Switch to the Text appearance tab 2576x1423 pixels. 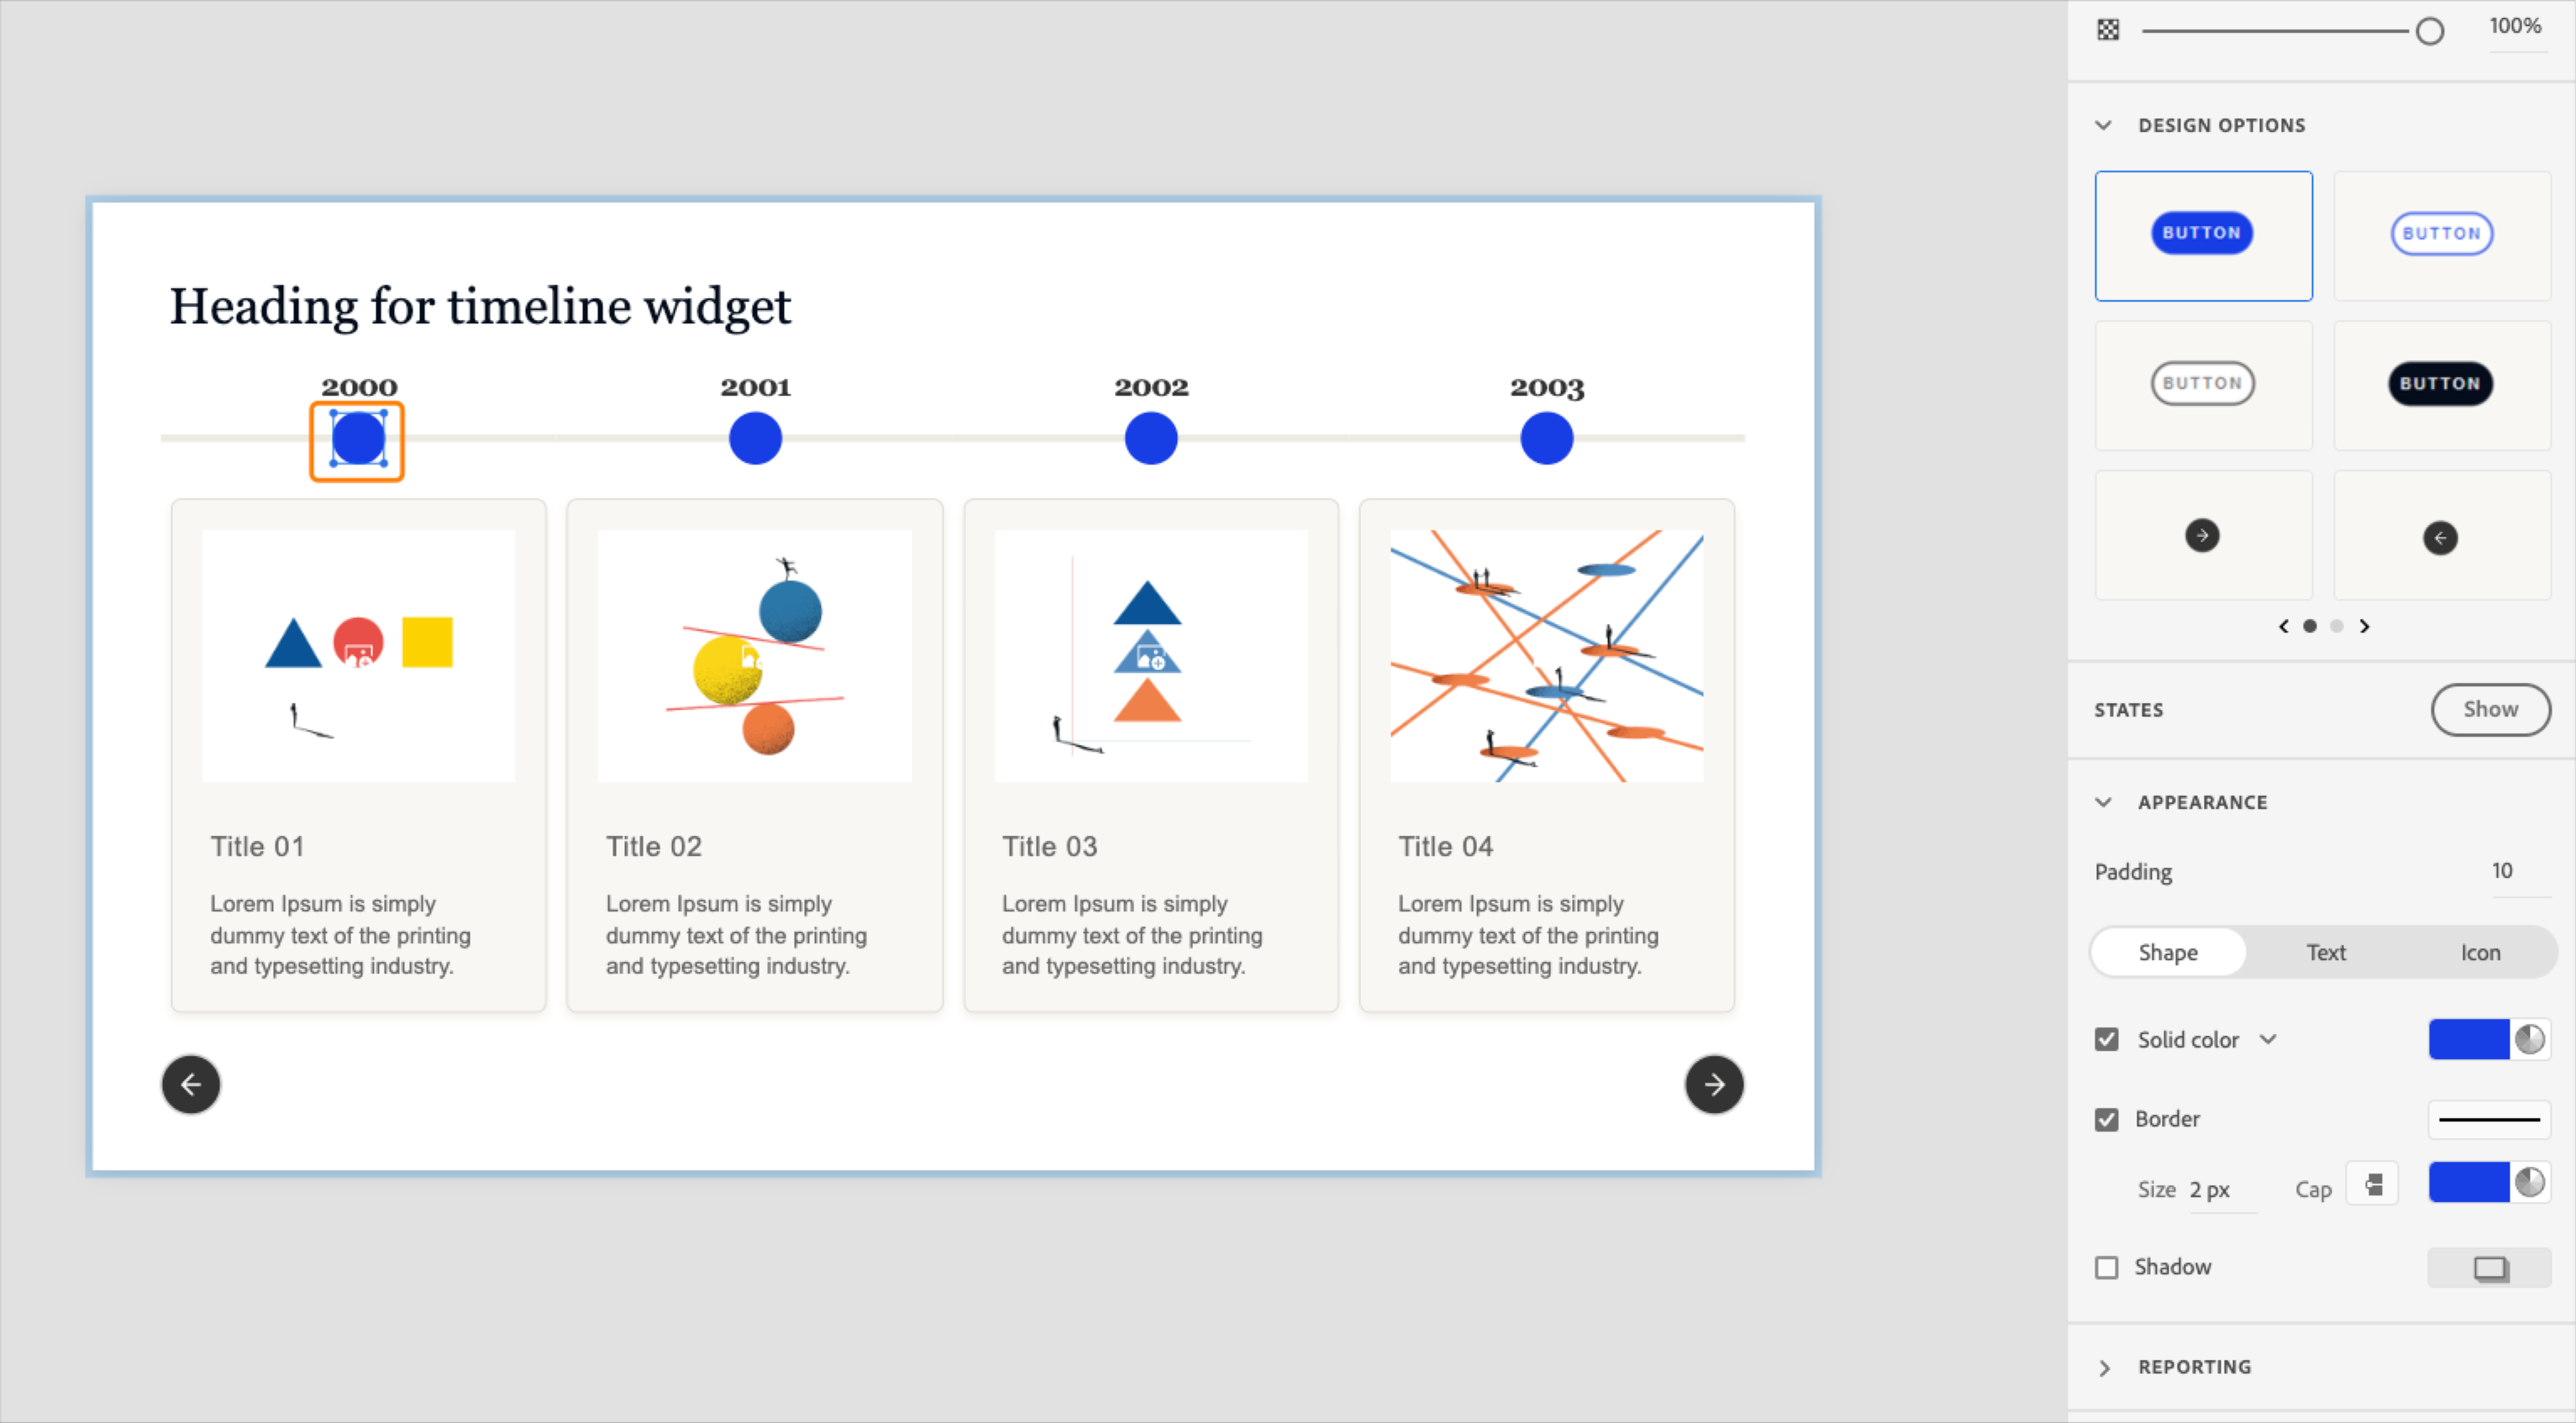point(2325,952)
